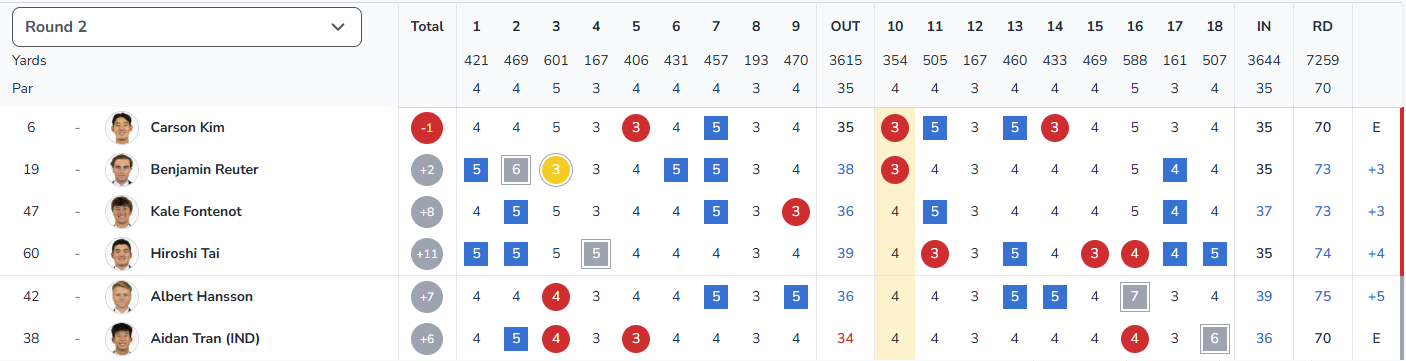The height and width of the screenshot is (361, 1406).
Task: Click Albert Hansson's gray 7 on hole 16
Action: [x=1135, y=297]
